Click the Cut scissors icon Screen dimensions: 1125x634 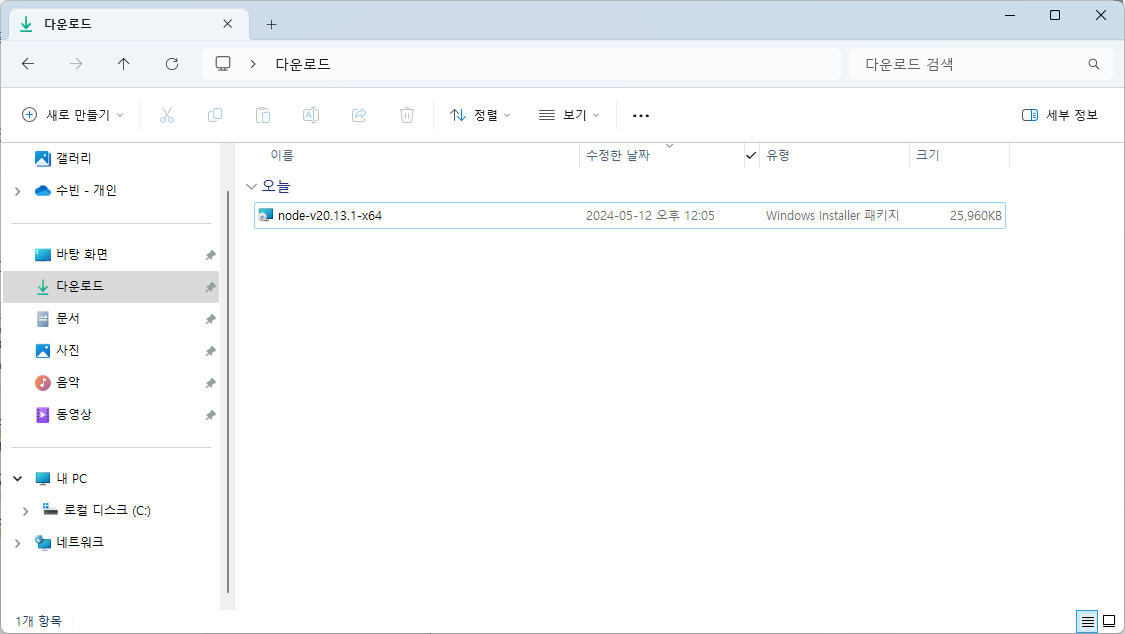pyautogui.click(x=166, y=115)
